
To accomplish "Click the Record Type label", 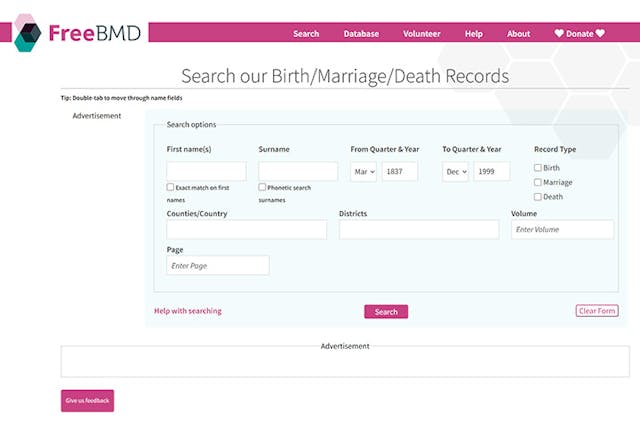I will [555, 149].
